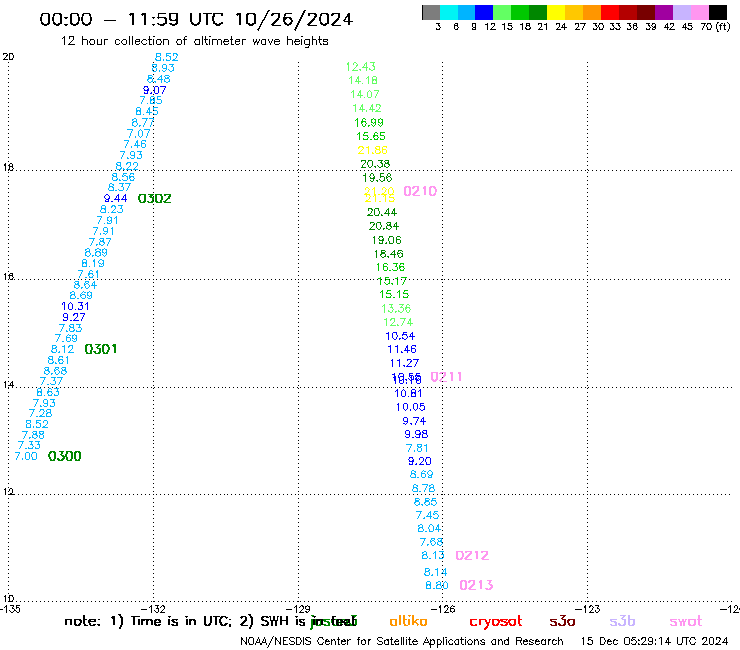Click the wave height value 9.74
740x650 pixels.
(x=414, y=422)
